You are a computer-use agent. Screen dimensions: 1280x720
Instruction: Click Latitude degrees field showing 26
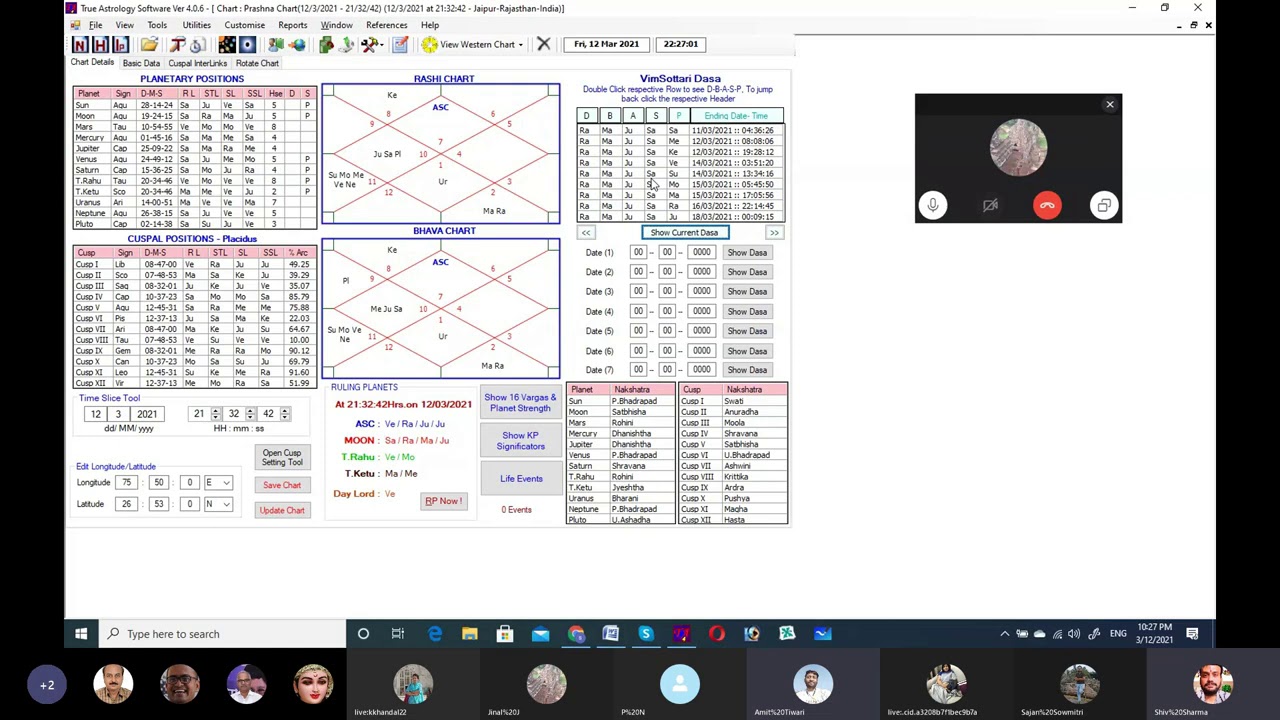[126, 503]
